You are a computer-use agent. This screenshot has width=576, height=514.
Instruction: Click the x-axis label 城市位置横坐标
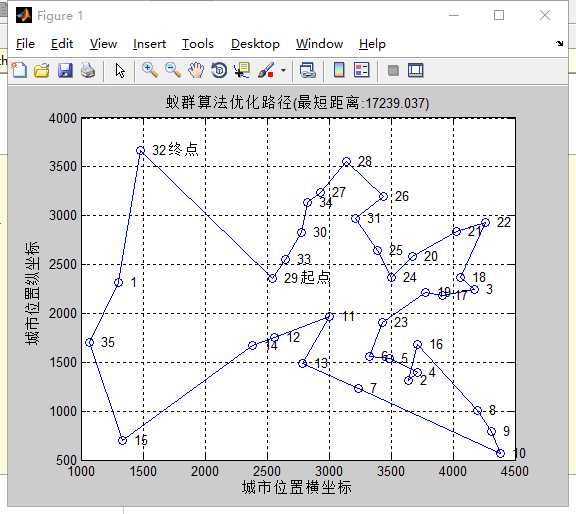(x=296, y=487)
